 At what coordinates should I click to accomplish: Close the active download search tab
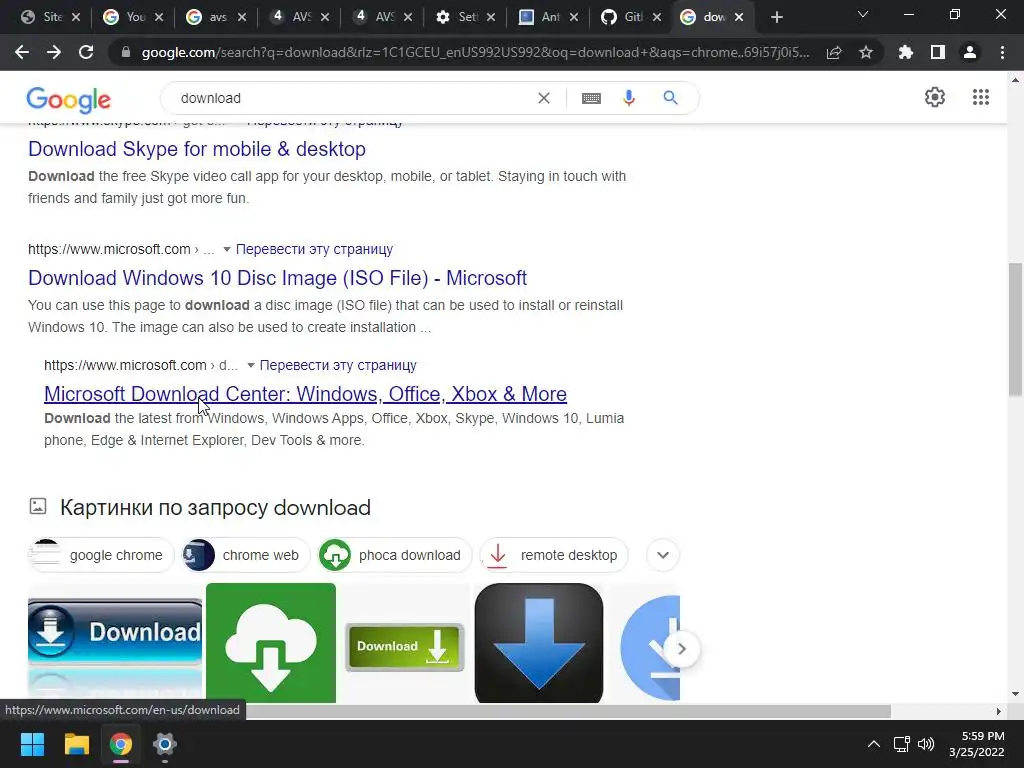coord(739,17)
